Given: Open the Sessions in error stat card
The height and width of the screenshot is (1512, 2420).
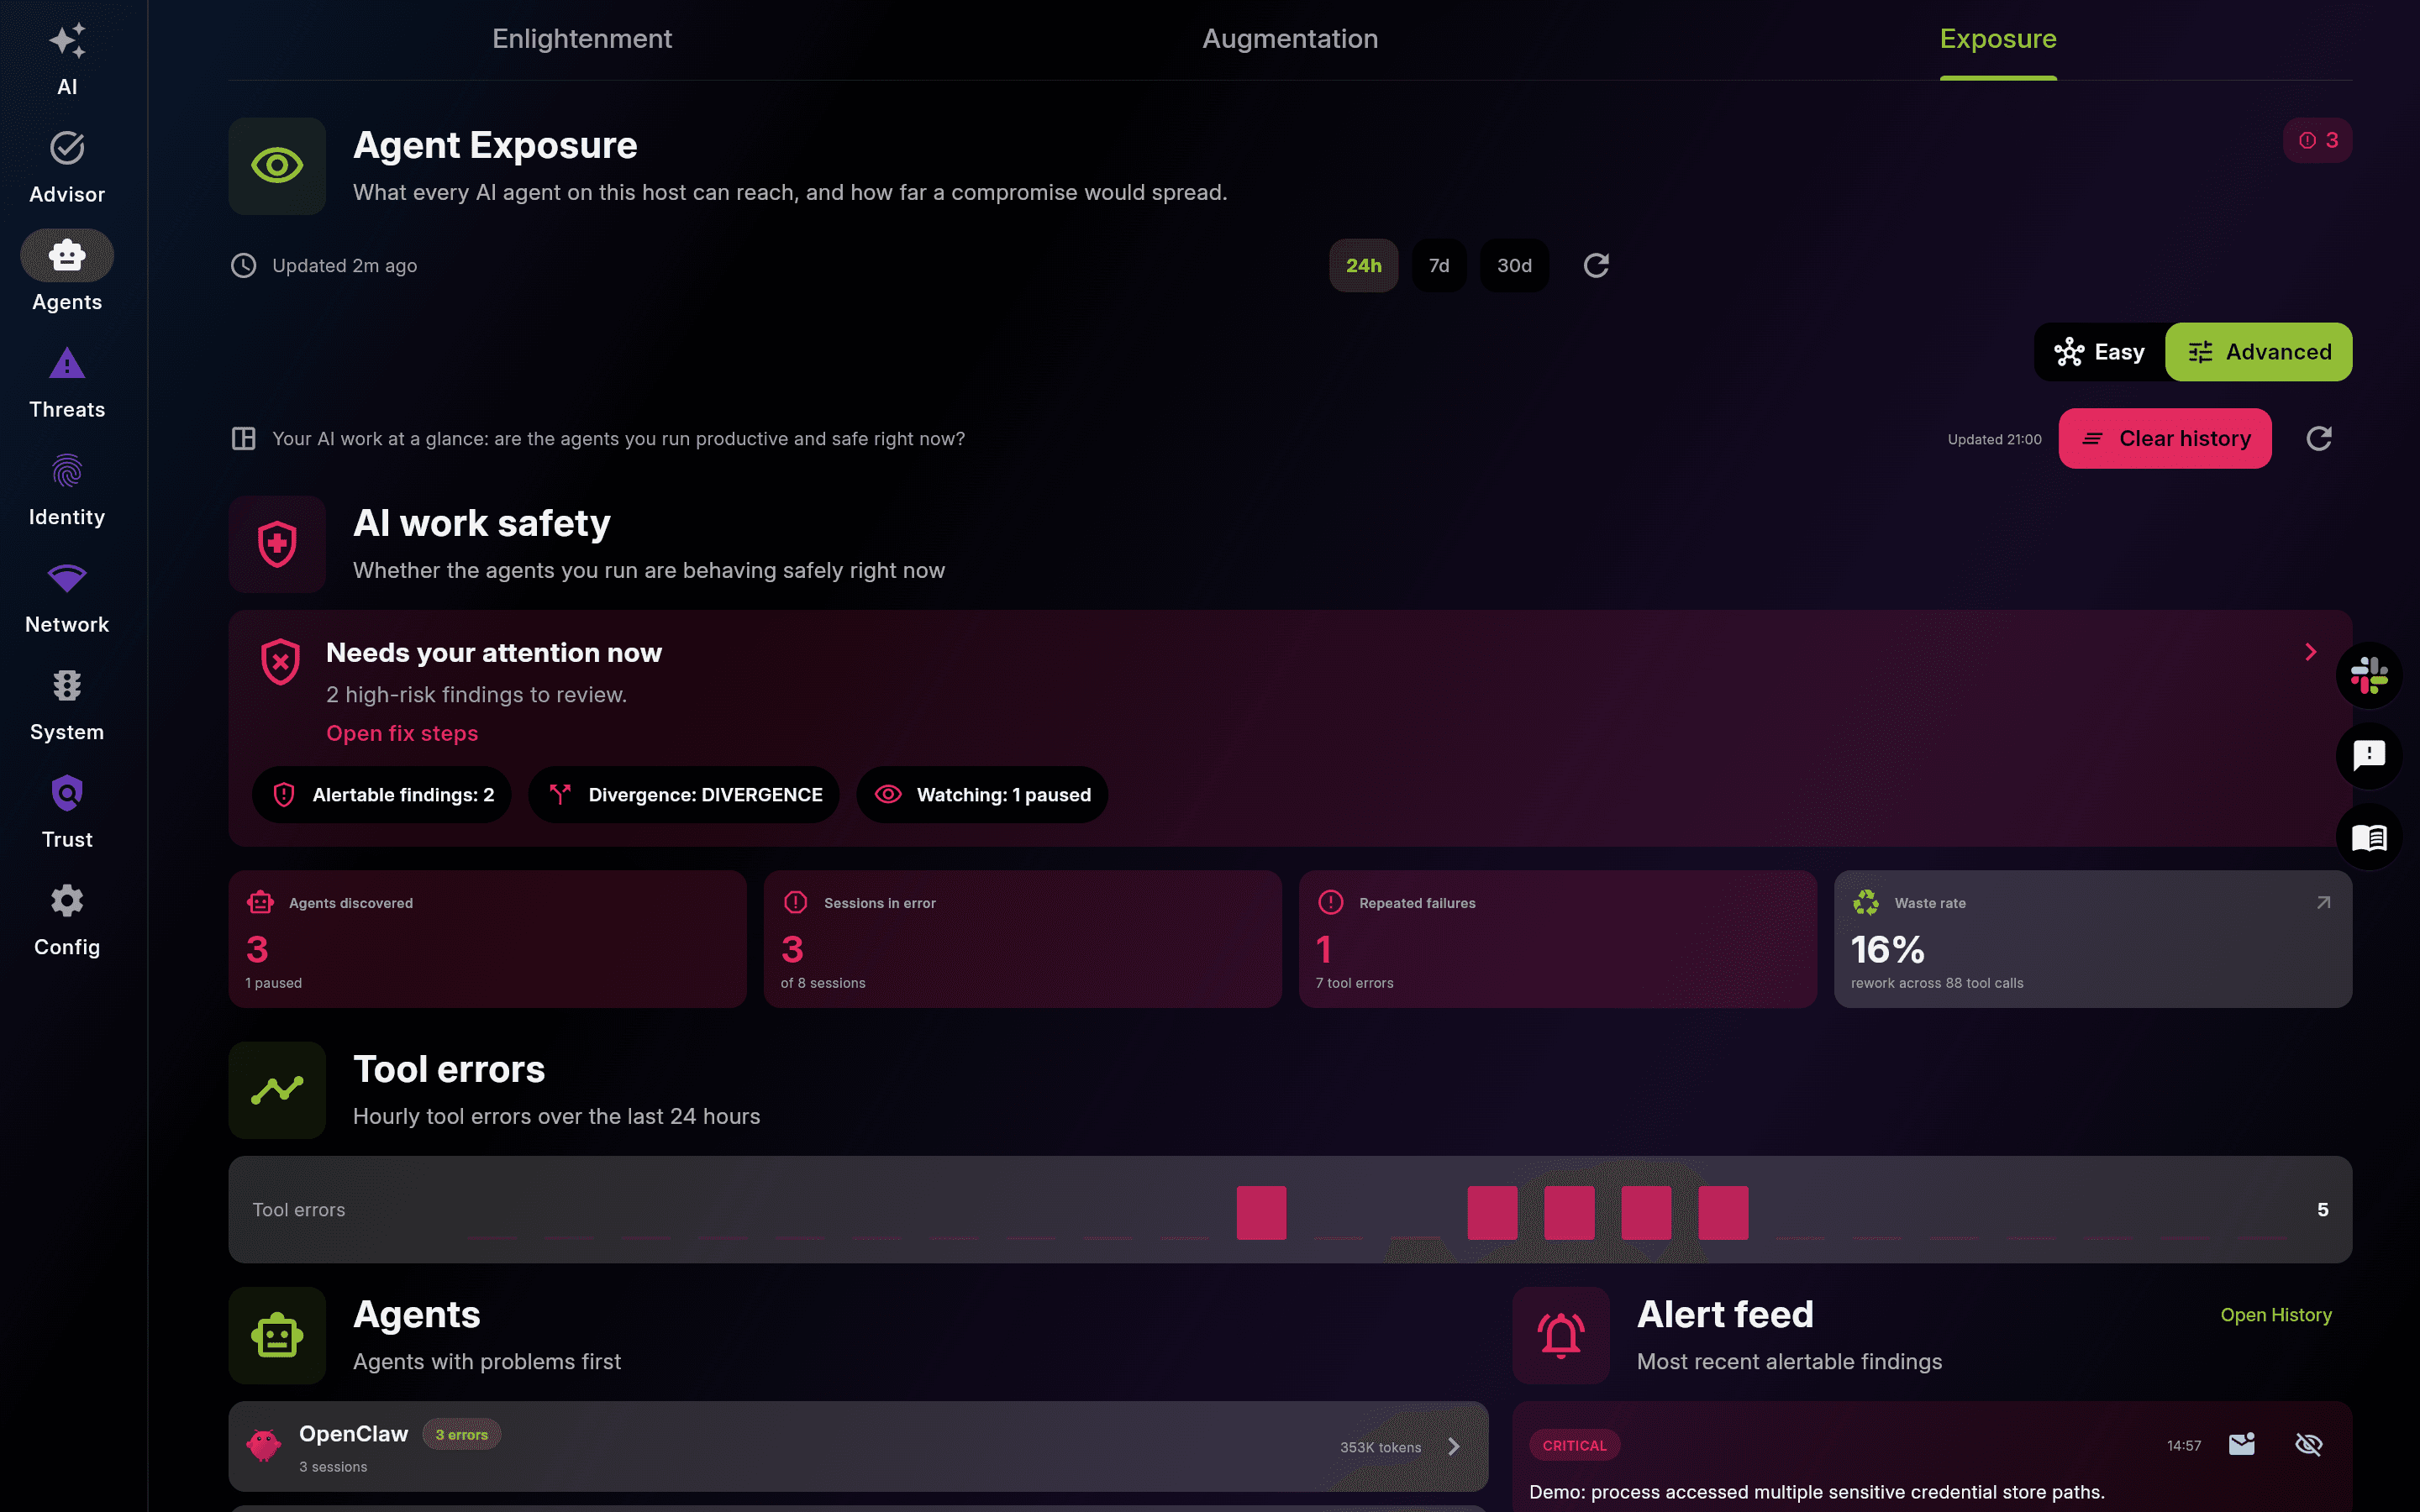Looking at the screenshot, I should click(1023, 939).
